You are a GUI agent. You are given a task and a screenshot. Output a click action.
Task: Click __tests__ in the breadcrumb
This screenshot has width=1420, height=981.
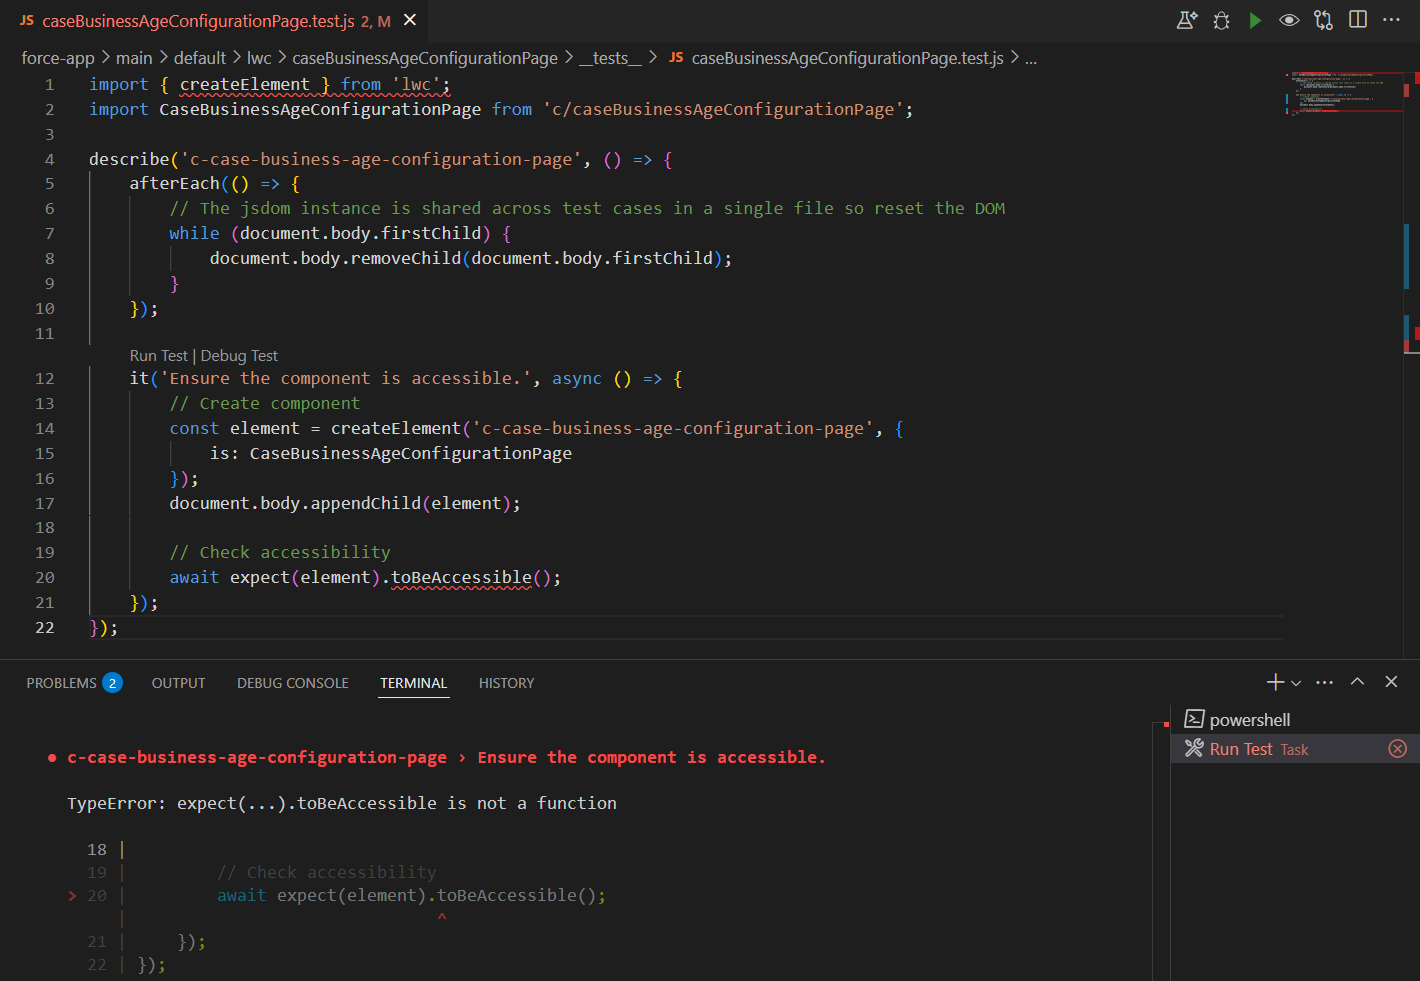(610, 58)
